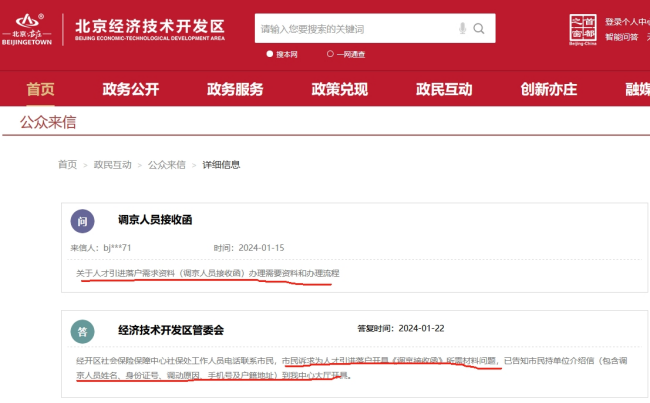Click the sender name bj***71
Viewport: 650px width, 403px height.
[117, 248]
